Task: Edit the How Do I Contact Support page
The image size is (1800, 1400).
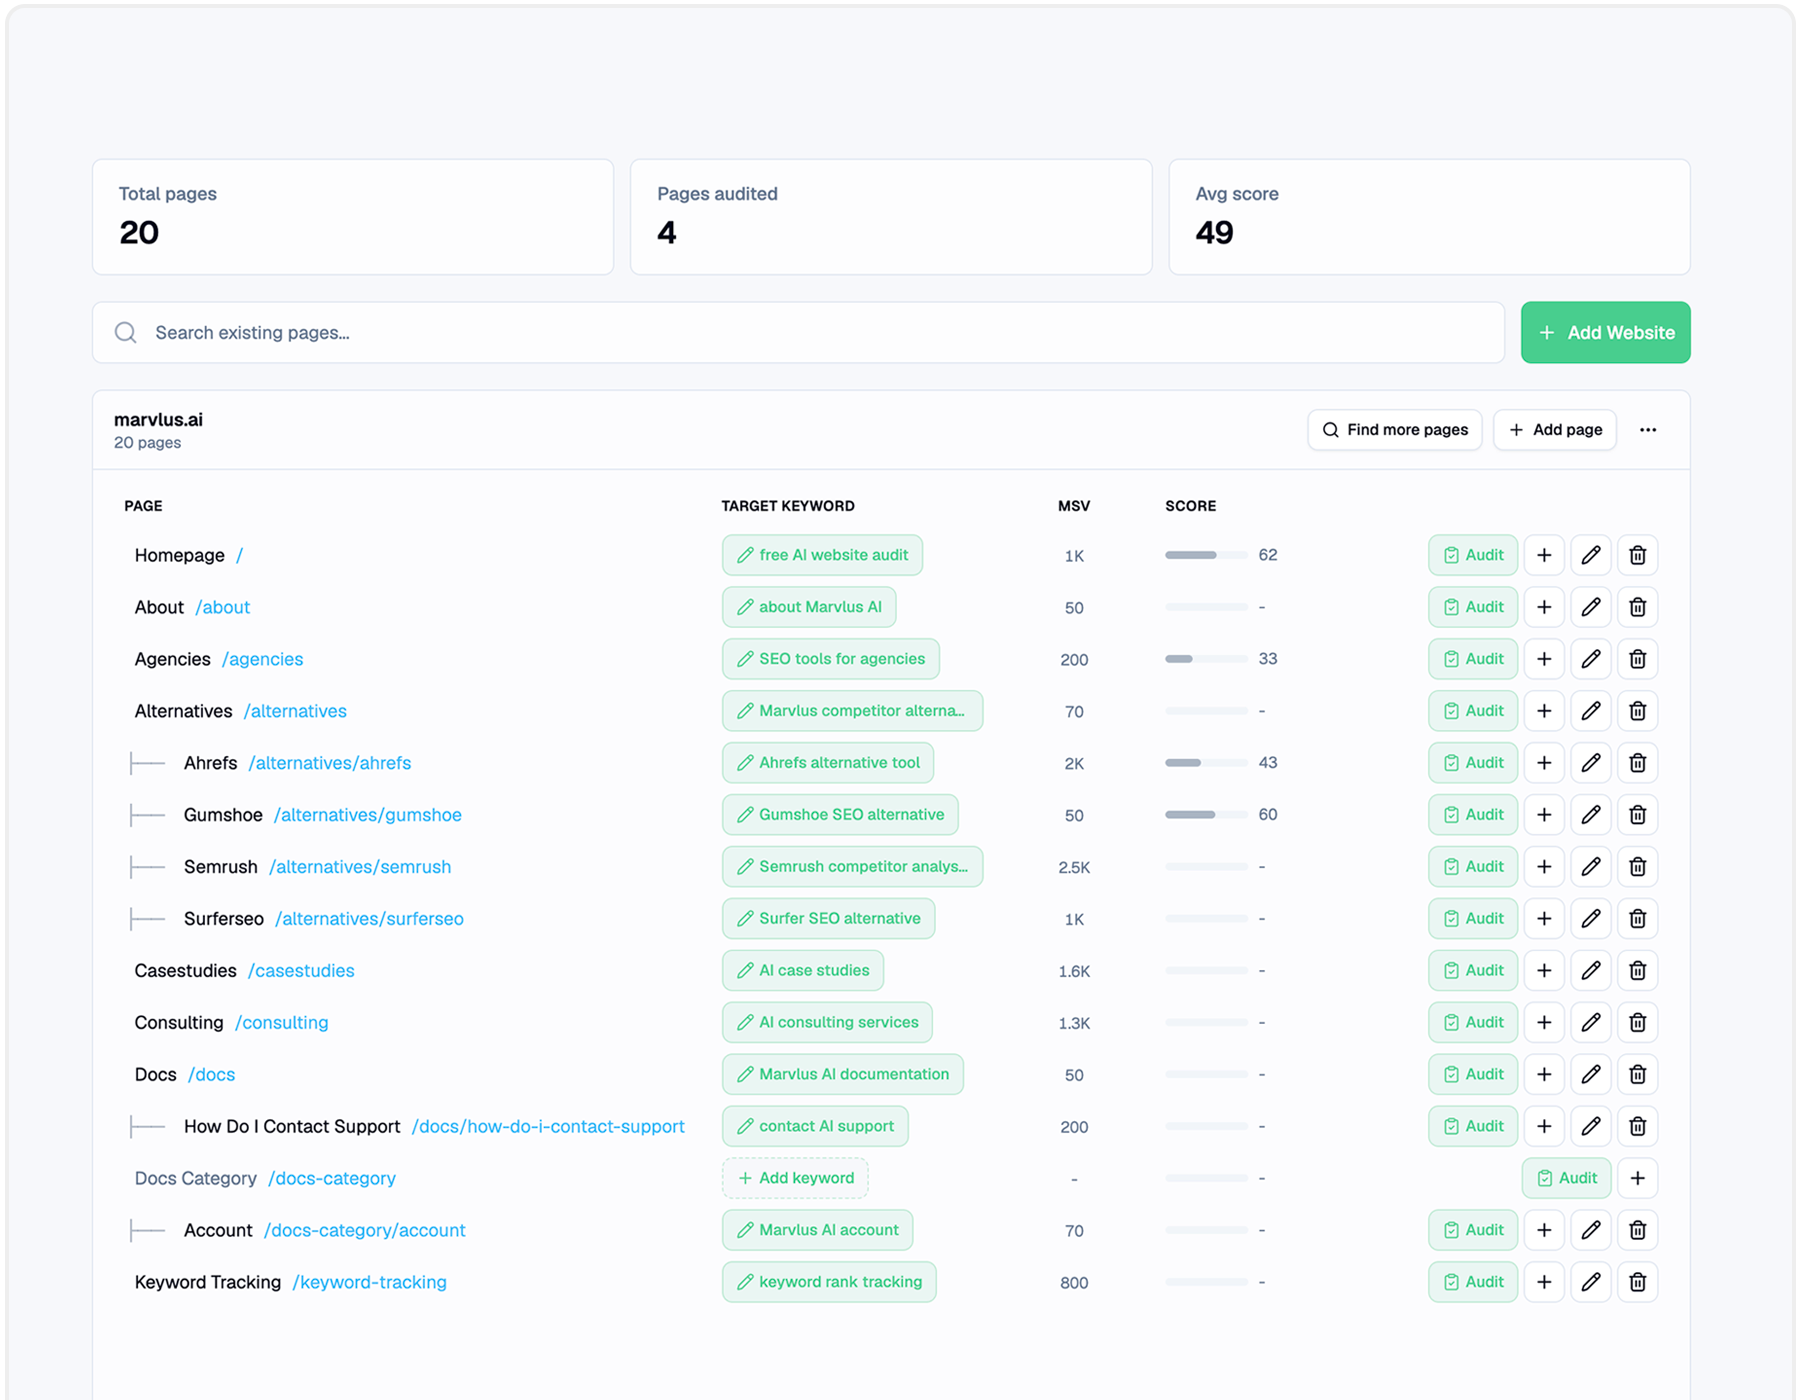Action: click(x=1591, y=1127)
